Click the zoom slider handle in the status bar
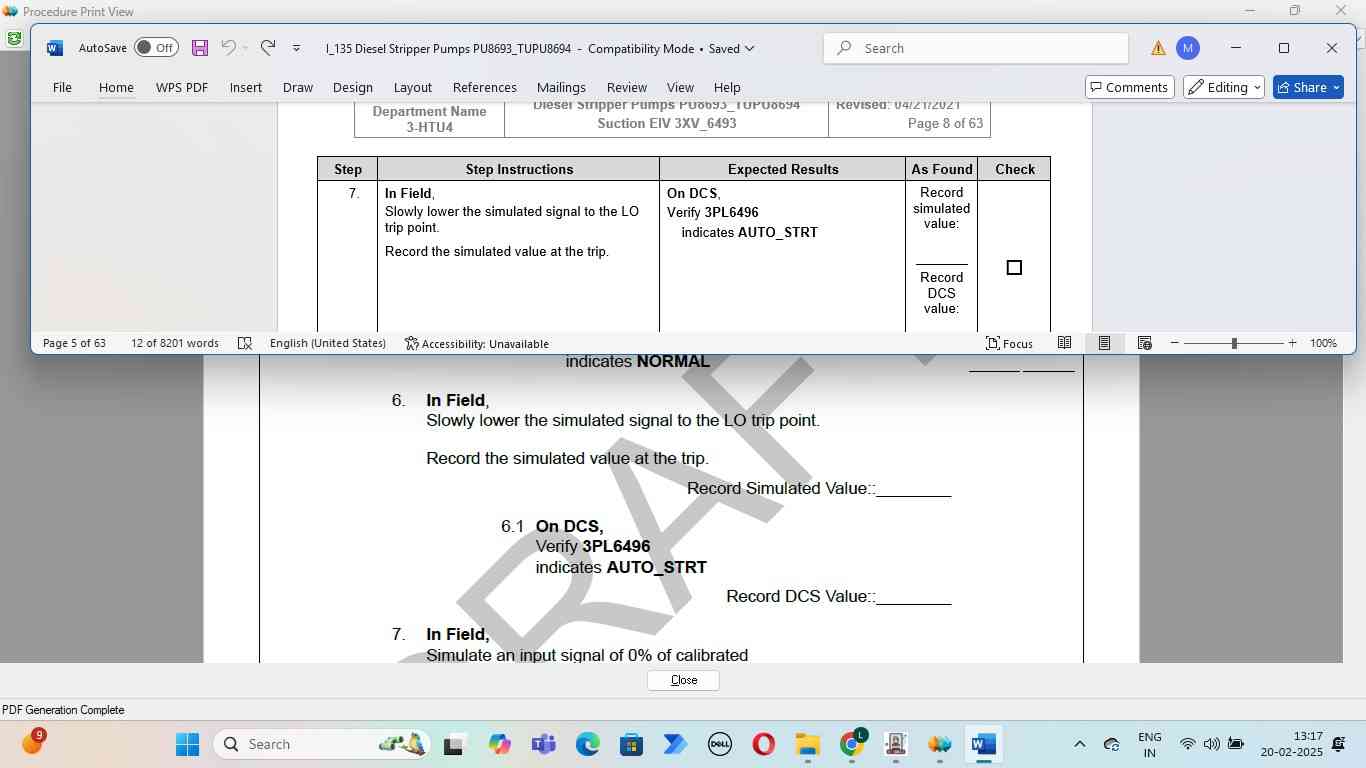 pyautogui.click(x=1234, y=343)
